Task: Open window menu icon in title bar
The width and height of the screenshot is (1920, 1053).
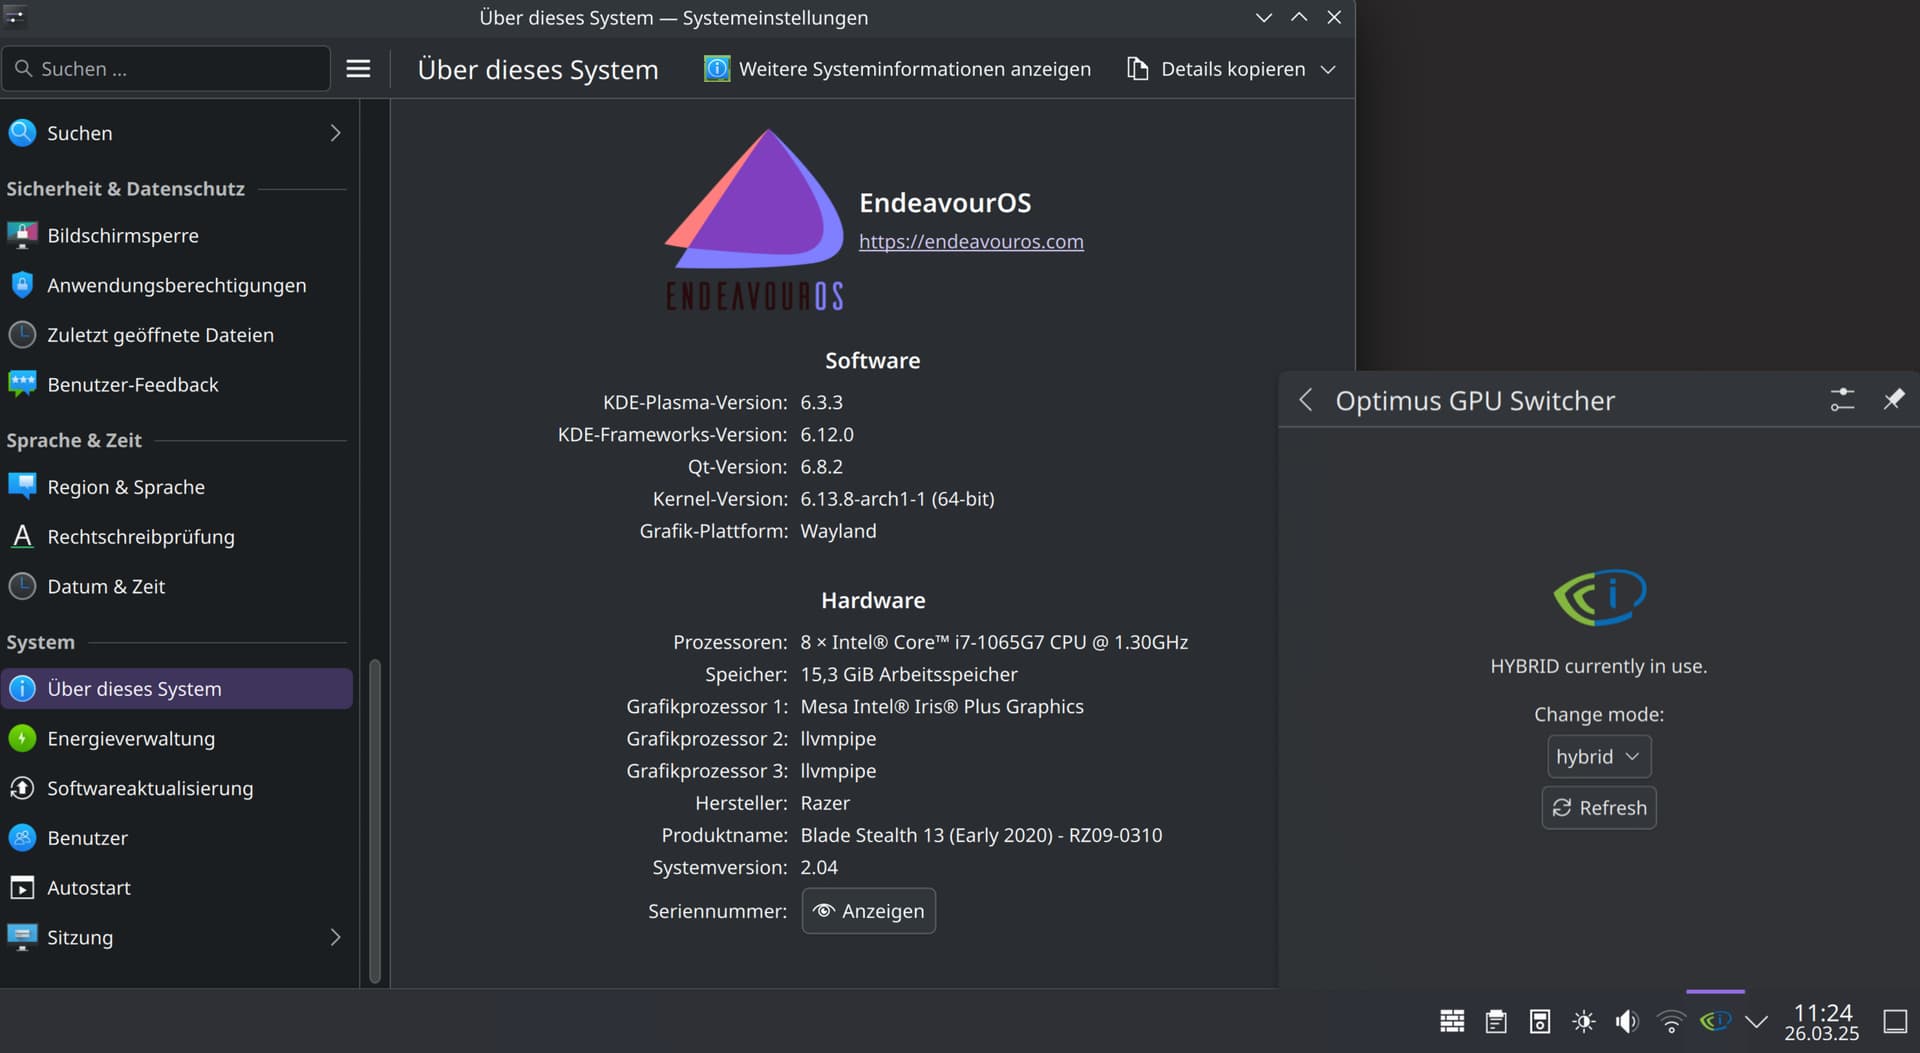Action: point(15,16)
